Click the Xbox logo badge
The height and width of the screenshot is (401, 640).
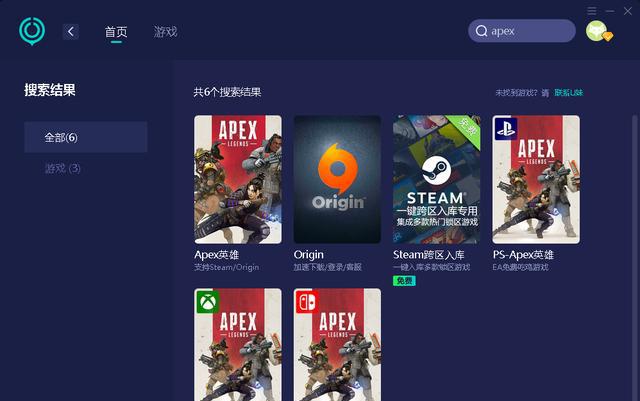click(208, 302)
